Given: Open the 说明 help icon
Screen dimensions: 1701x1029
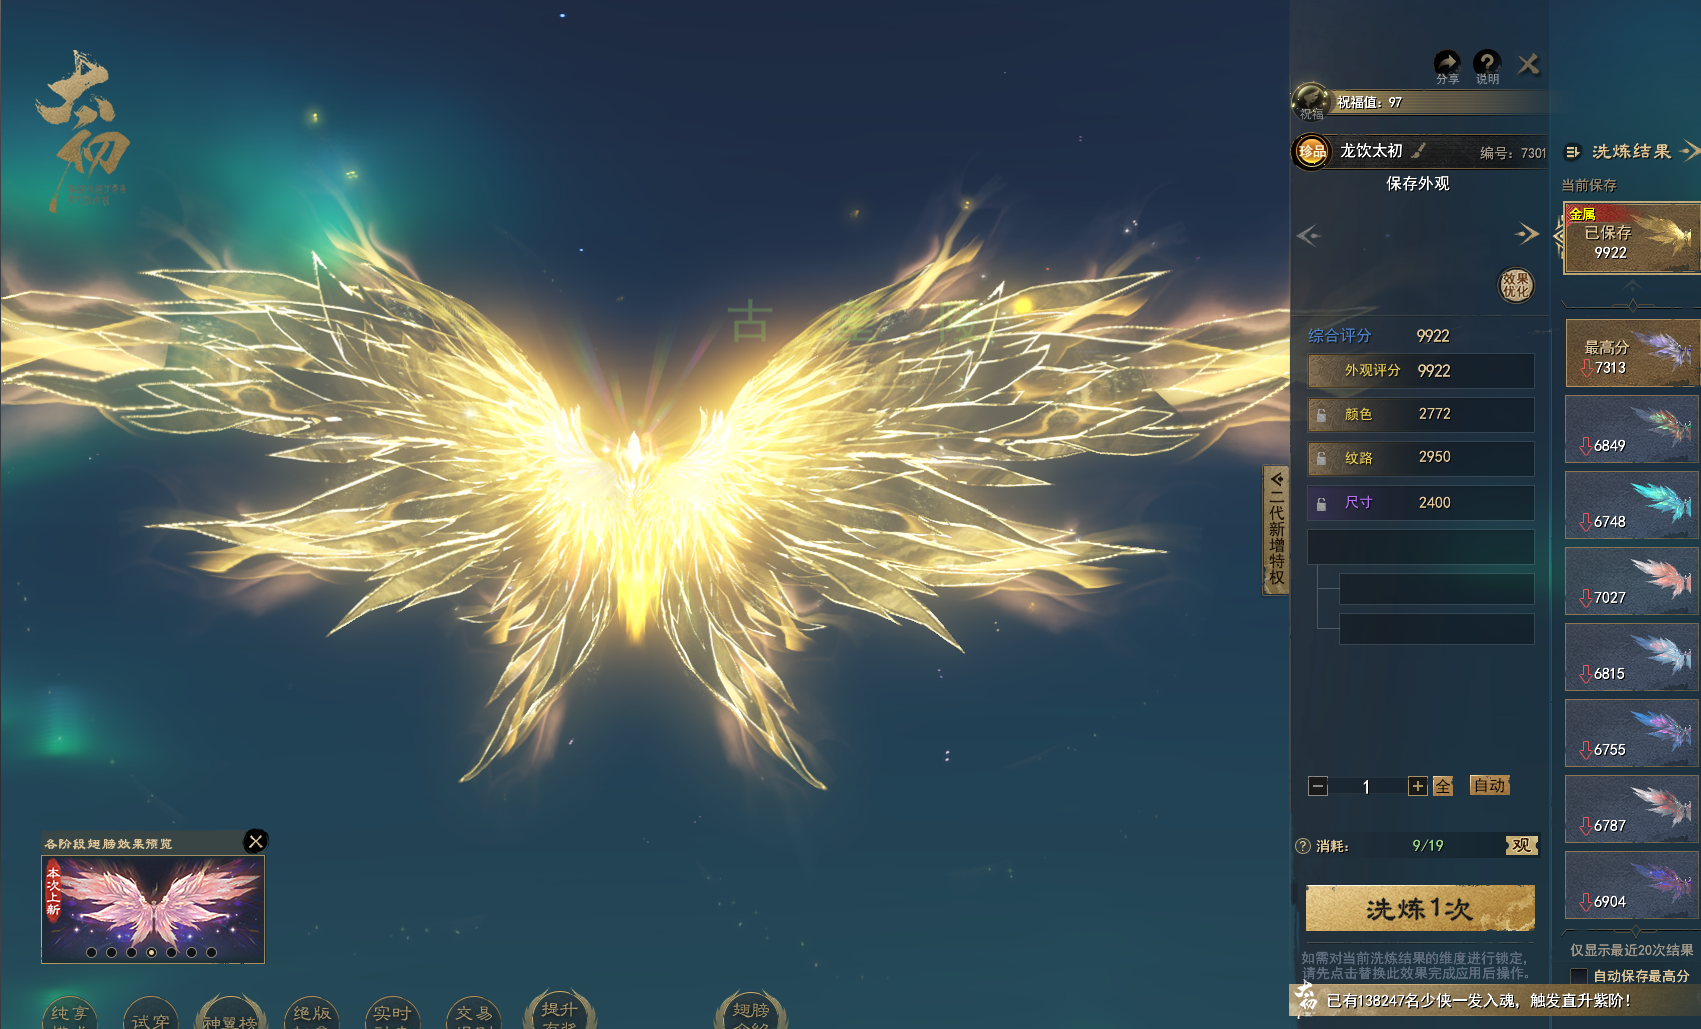Looking at the screenshot, I should pyautogui.click(x=1487, y=65).
